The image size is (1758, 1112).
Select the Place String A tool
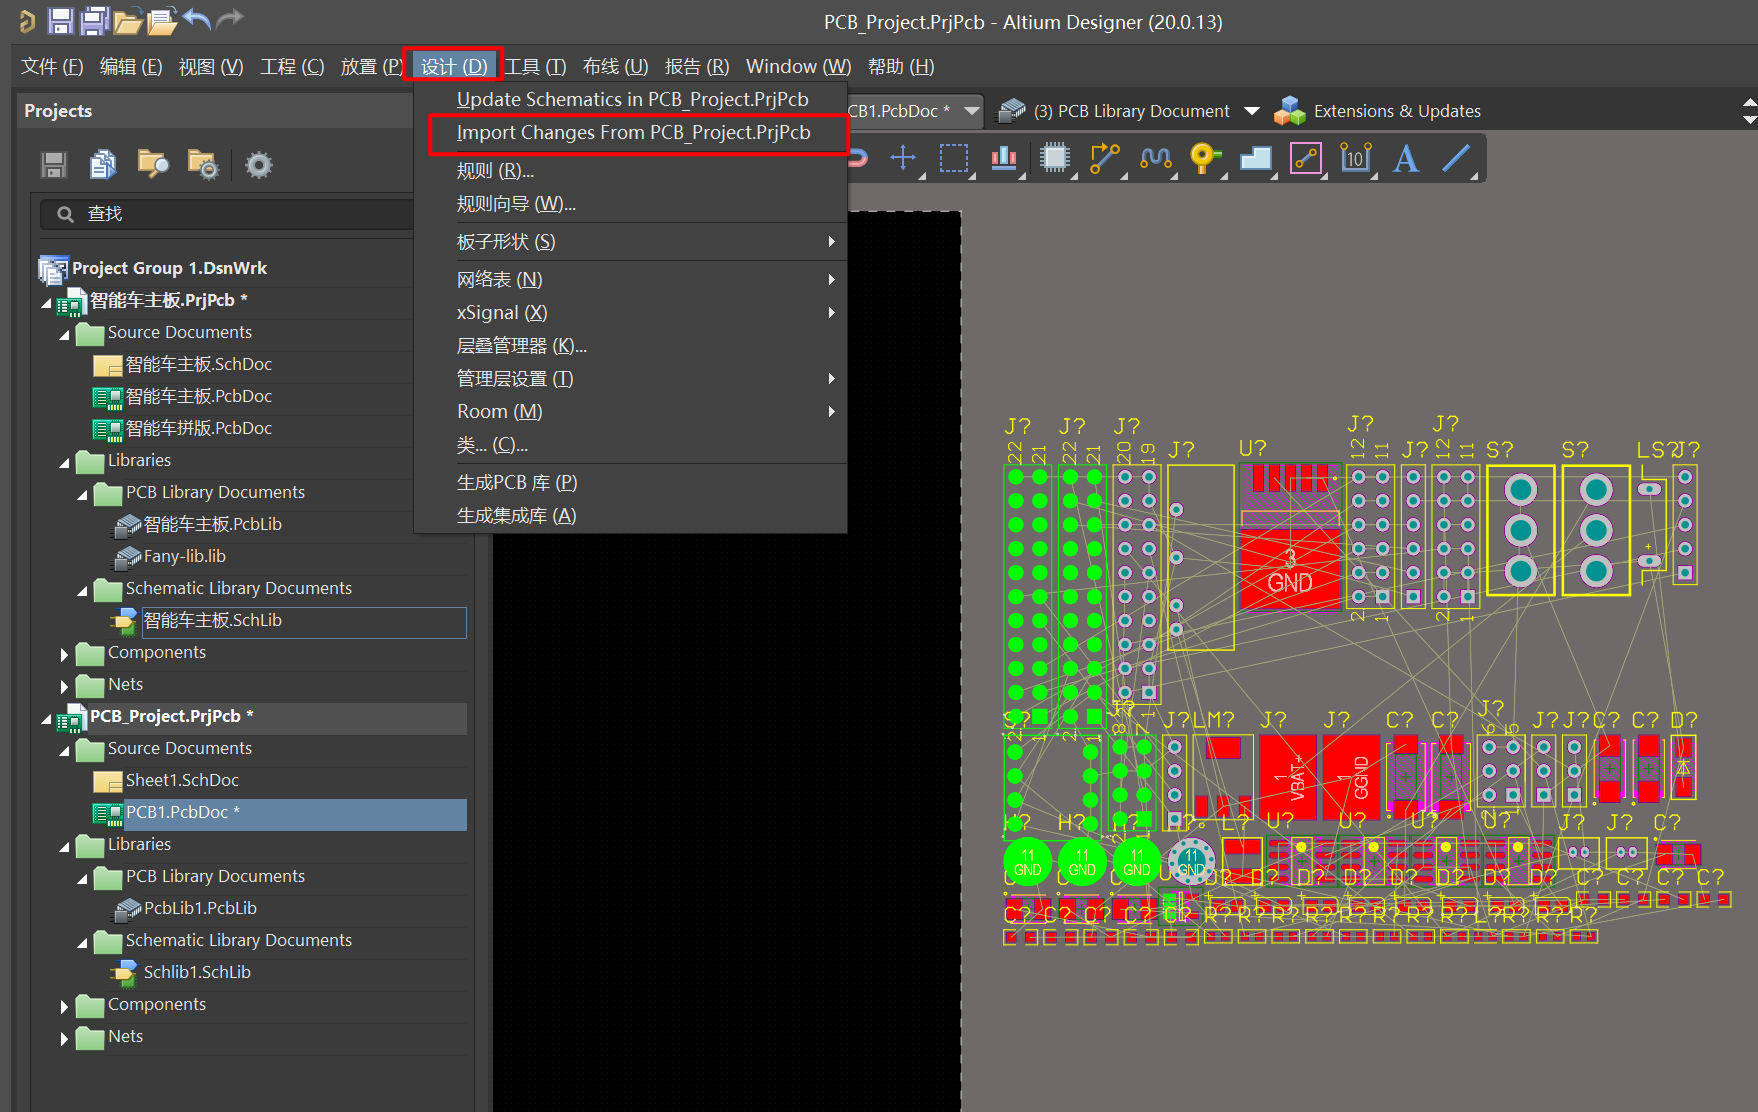[1406, 158]
